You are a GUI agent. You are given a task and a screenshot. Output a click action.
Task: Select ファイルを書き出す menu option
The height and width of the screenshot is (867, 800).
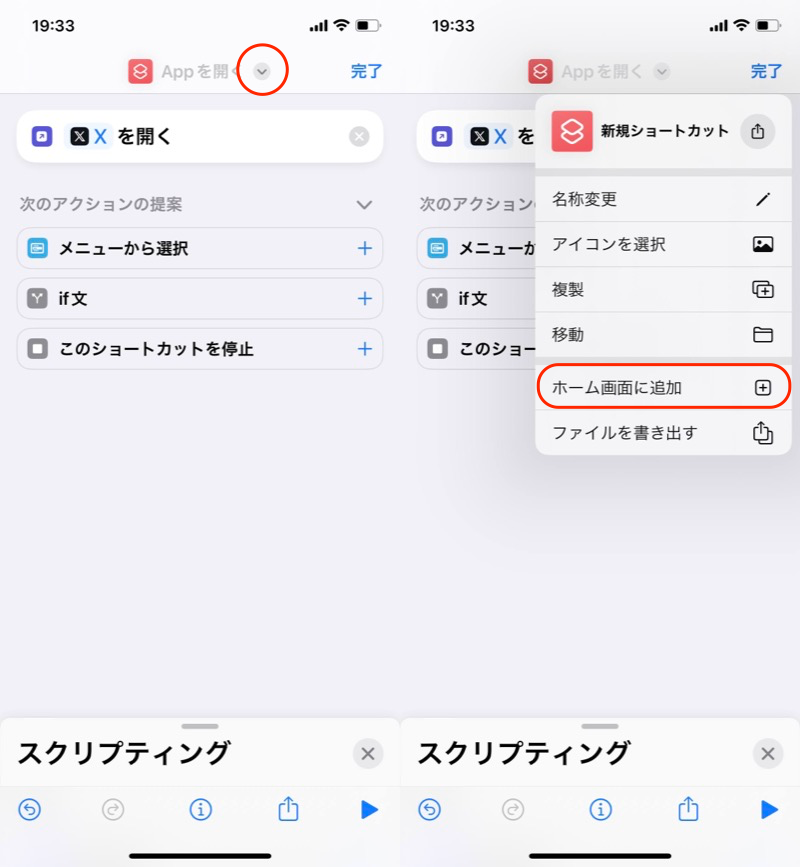pyautogui.click(x=662, y=432)
